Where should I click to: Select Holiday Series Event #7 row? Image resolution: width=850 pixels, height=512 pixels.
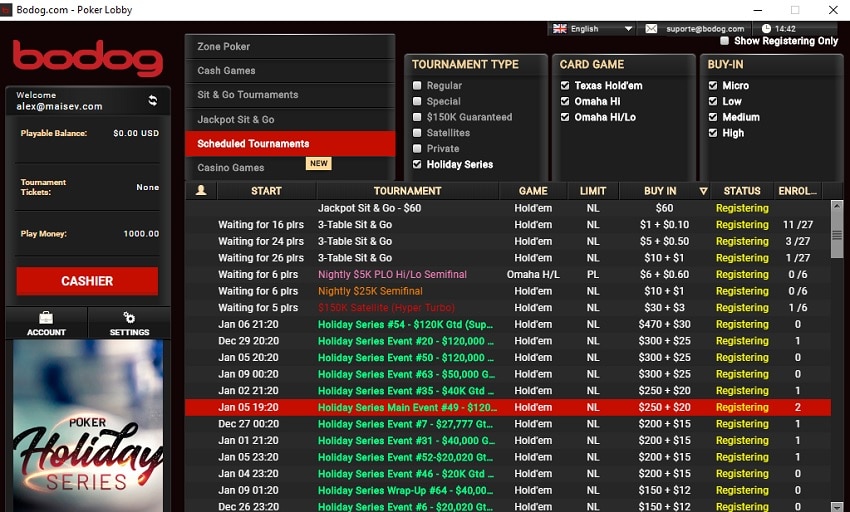(508, 424)
